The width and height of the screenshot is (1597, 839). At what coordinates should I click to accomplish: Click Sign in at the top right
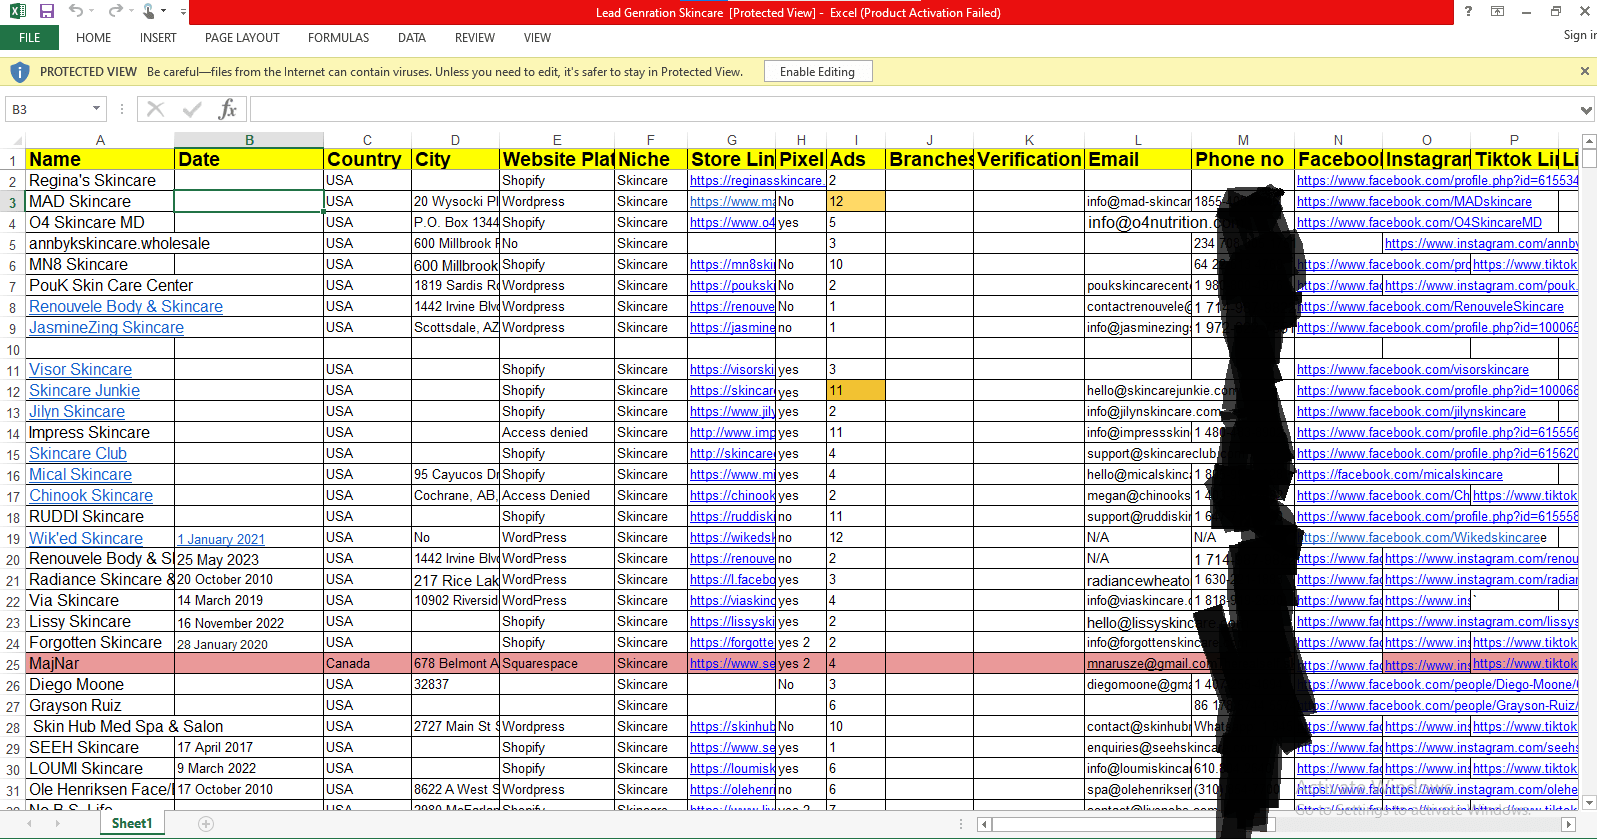pyautogui.click(x=1580, y=35)
